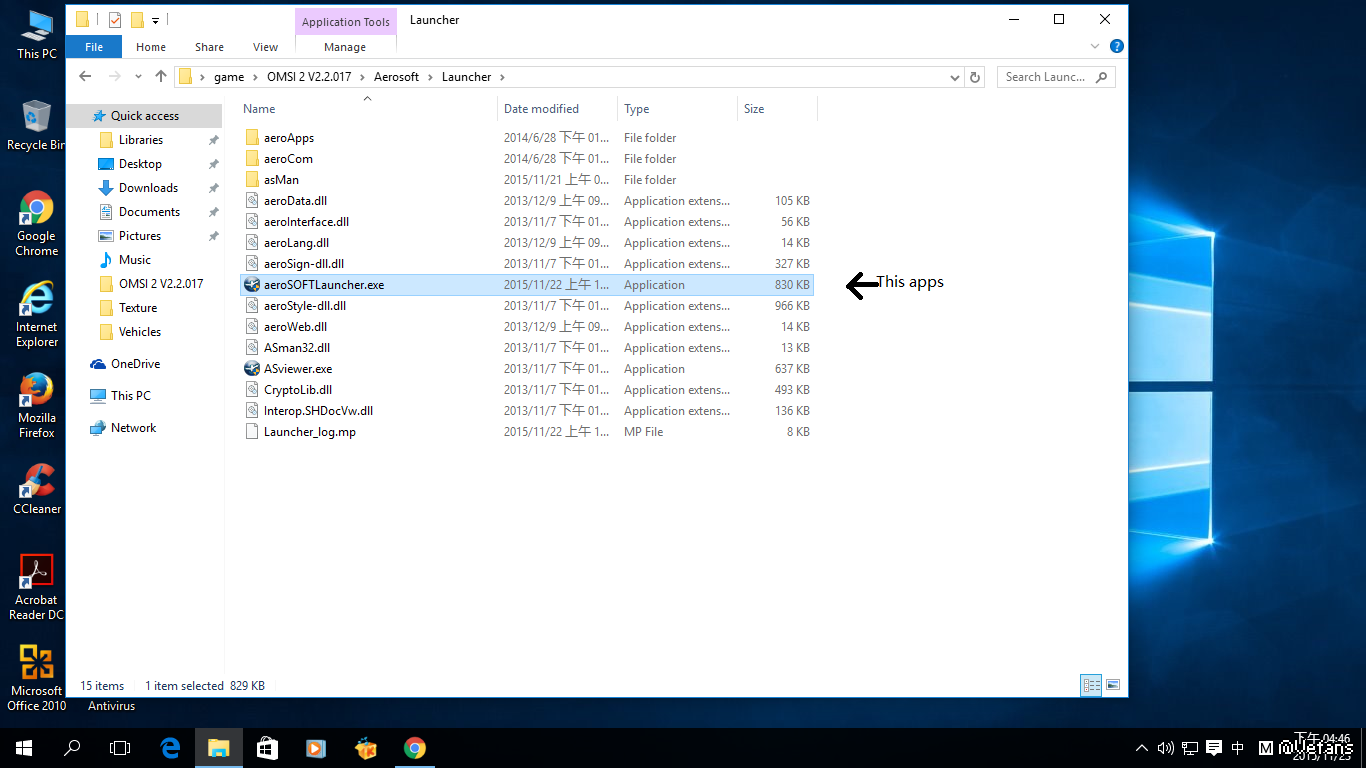Open Network in the navigation pane

(133, 428)
